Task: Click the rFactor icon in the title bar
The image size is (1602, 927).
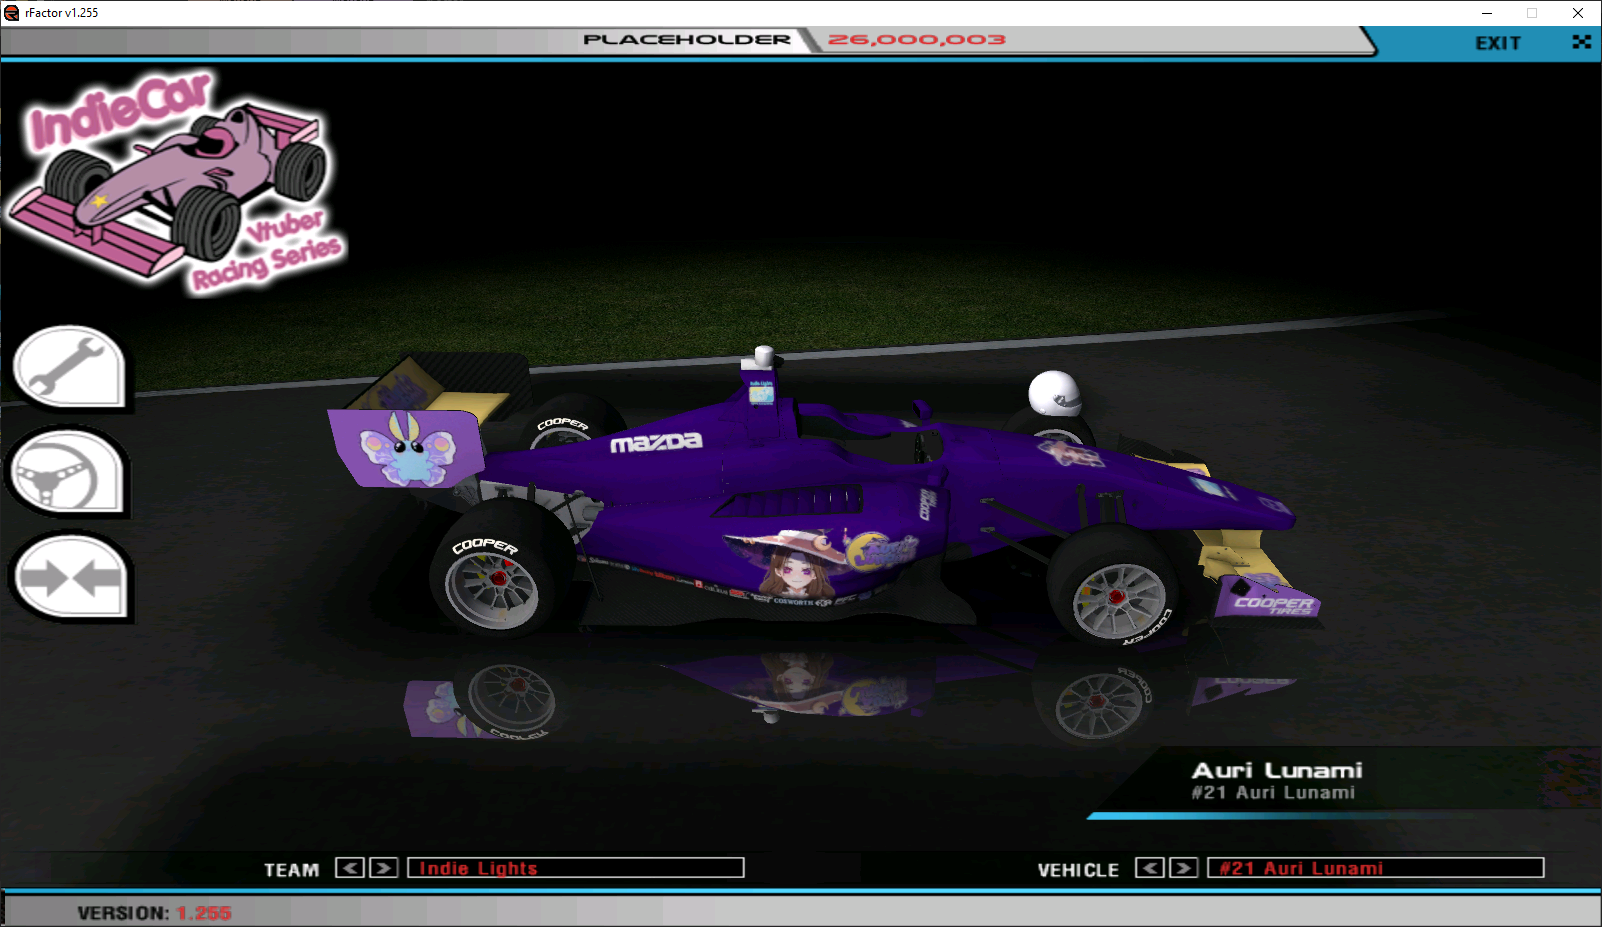Action: 12,13
